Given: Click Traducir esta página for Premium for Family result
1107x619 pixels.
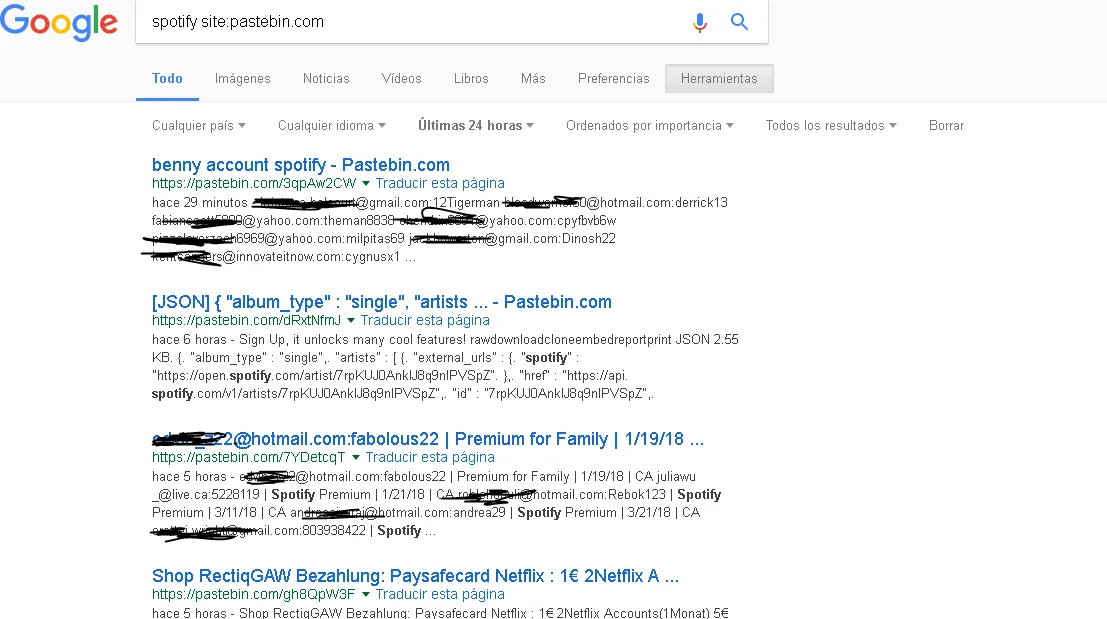Looking at the screenshot, I should click(x=430, y=457).
